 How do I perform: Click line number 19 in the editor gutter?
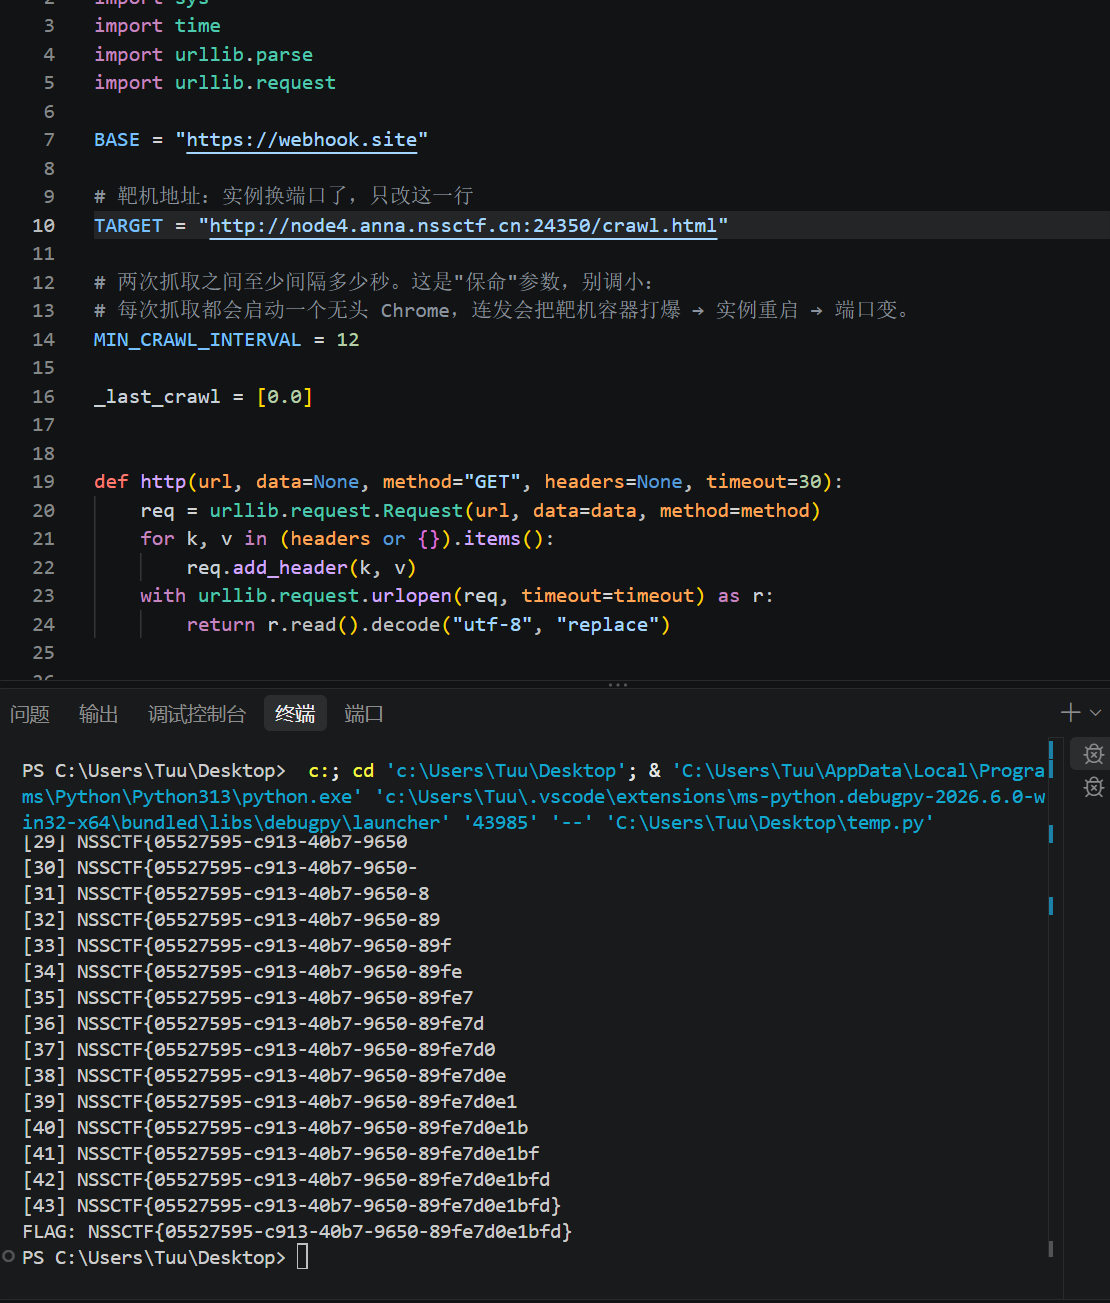click(43, 482)
